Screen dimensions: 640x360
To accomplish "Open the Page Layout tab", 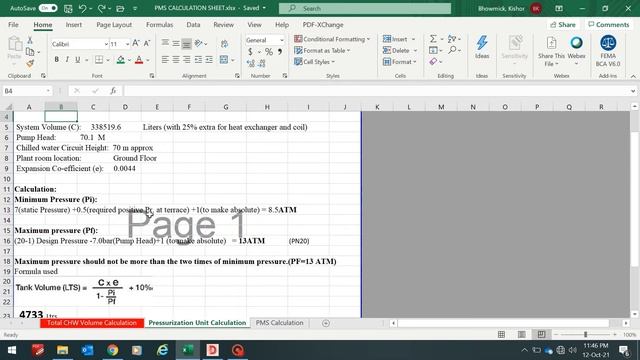I will pos(114,24).
